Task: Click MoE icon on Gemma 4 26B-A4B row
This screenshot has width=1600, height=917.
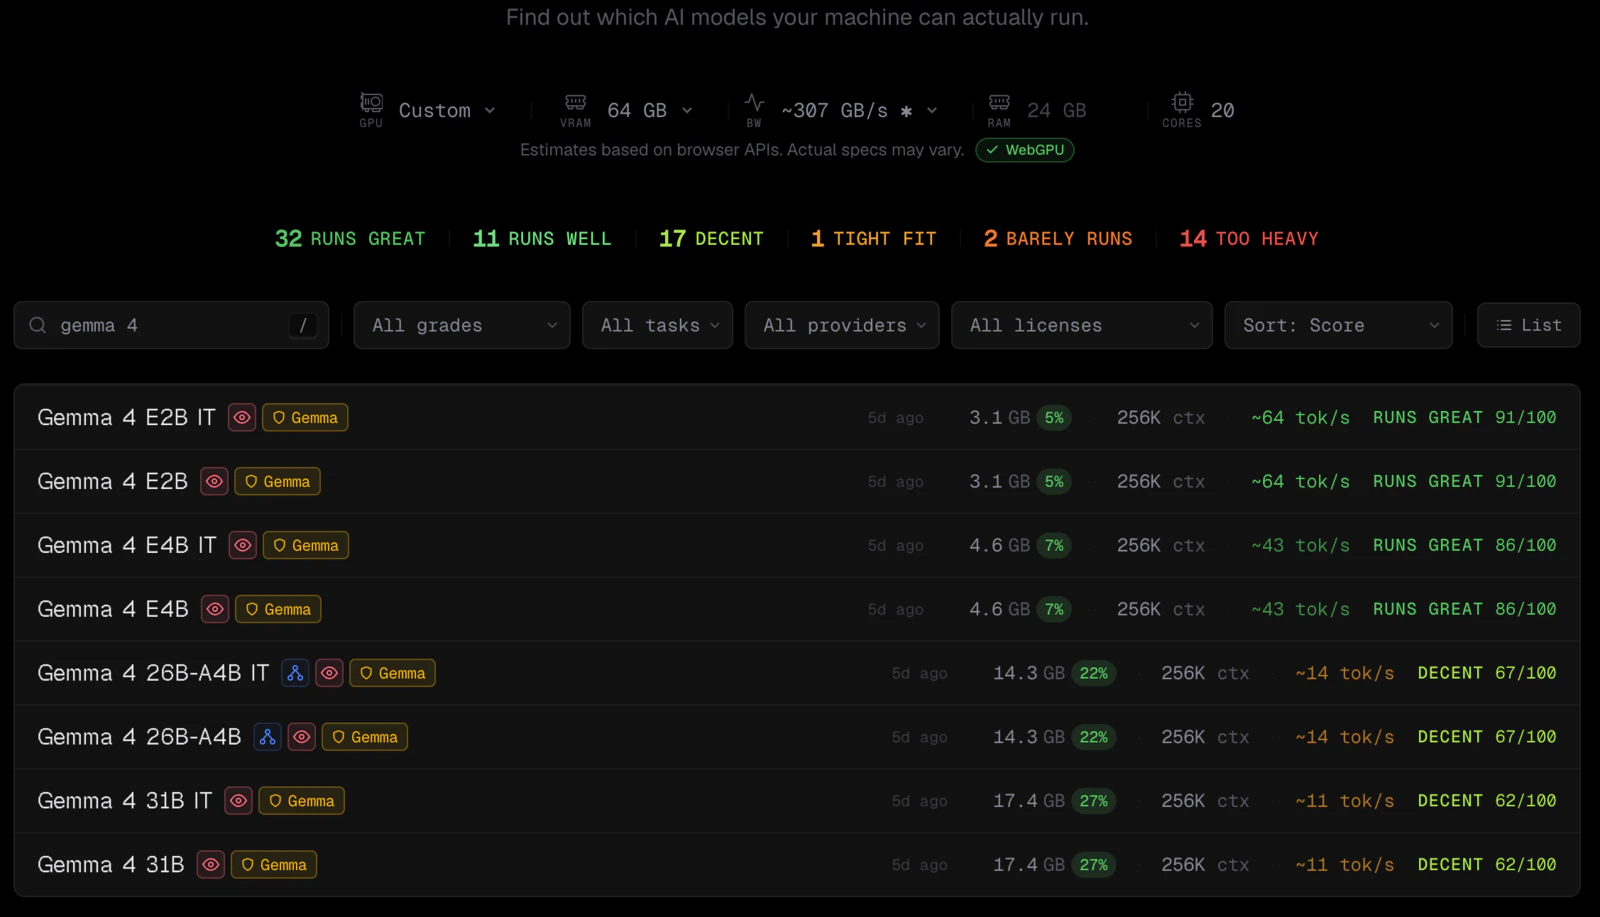Action: pyautogui.click(x=267, y=737)
